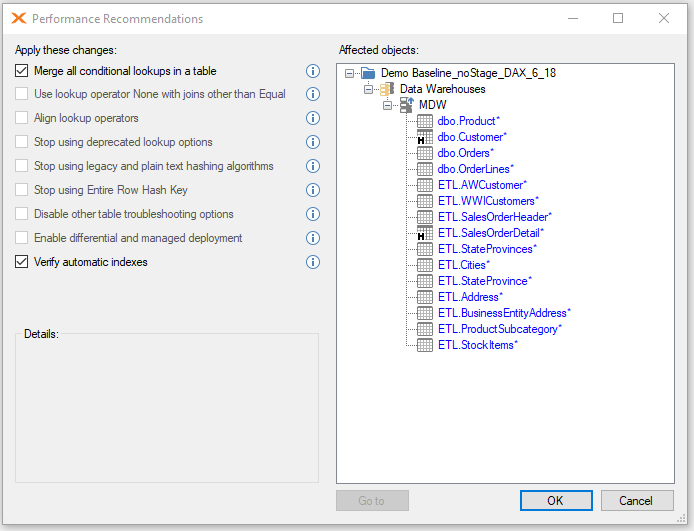Collapse the Data Warehouses tree node
The height and width of the screenshot is (531, 694).
coord(368,89)
